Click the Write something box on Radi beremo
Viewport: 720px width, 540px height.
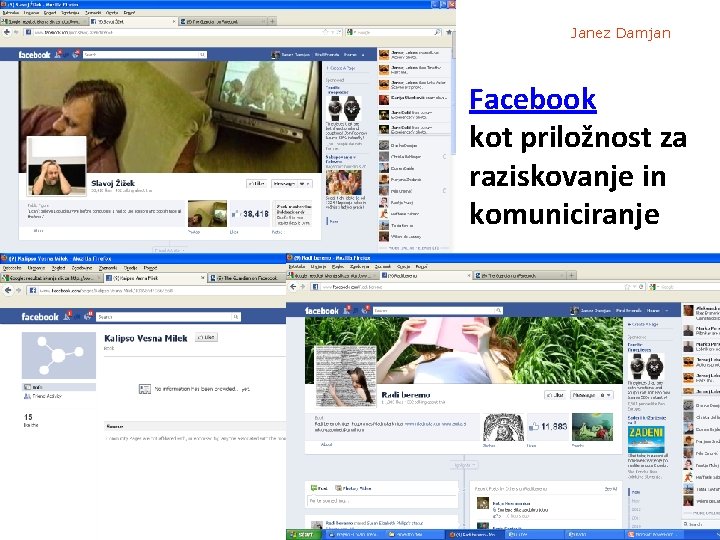[382, 501]
